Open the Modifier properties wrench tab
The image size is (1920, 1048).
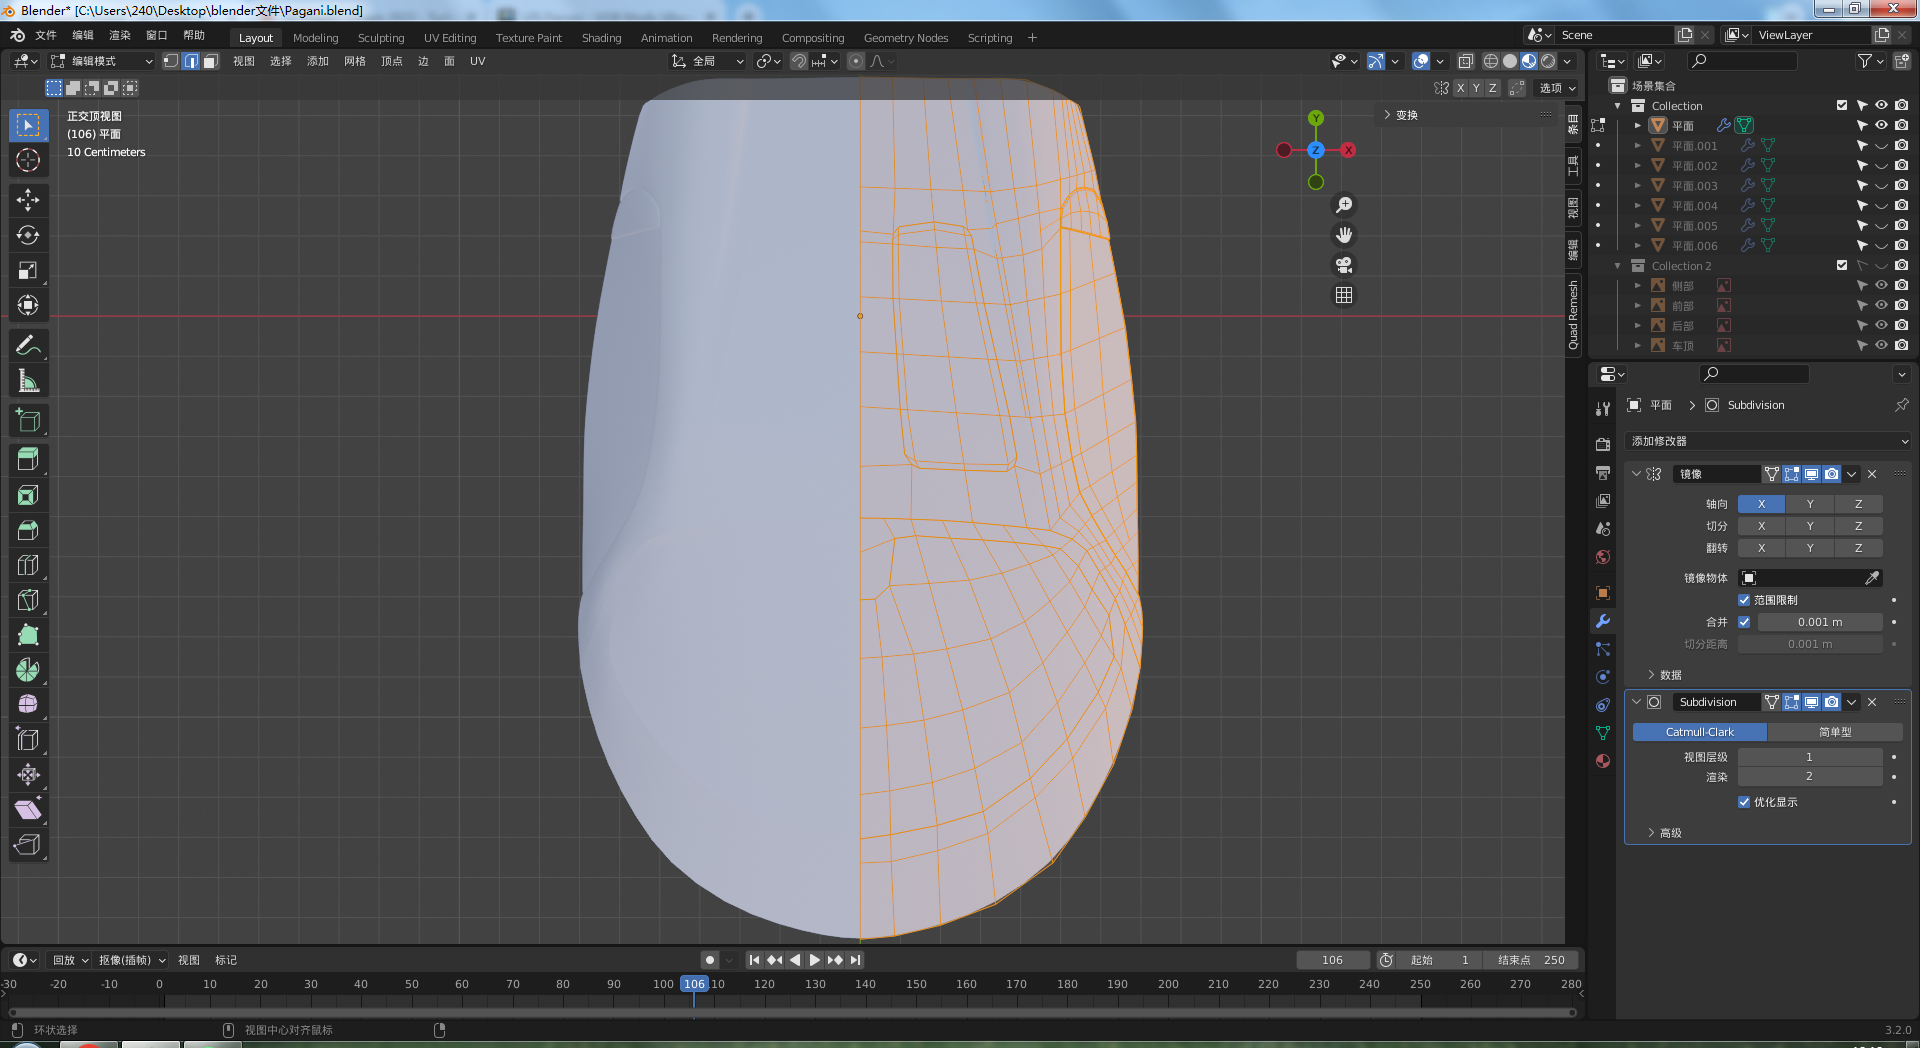click(1603, 621)
